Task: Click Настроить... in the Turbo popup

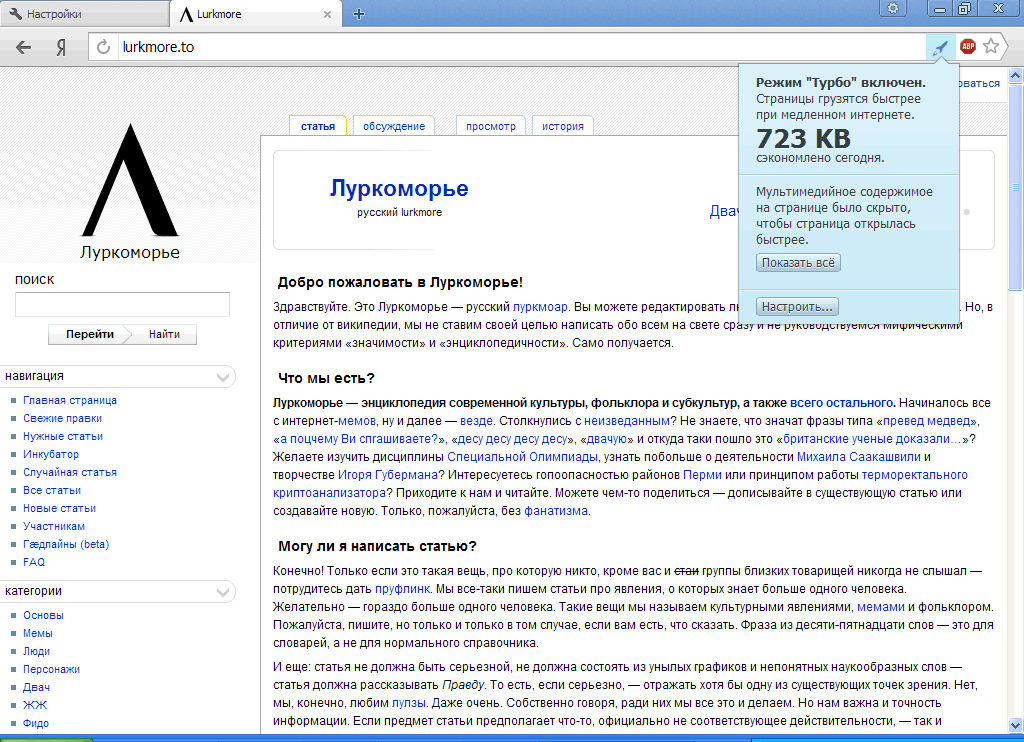Action: click(x=797, y=306)
